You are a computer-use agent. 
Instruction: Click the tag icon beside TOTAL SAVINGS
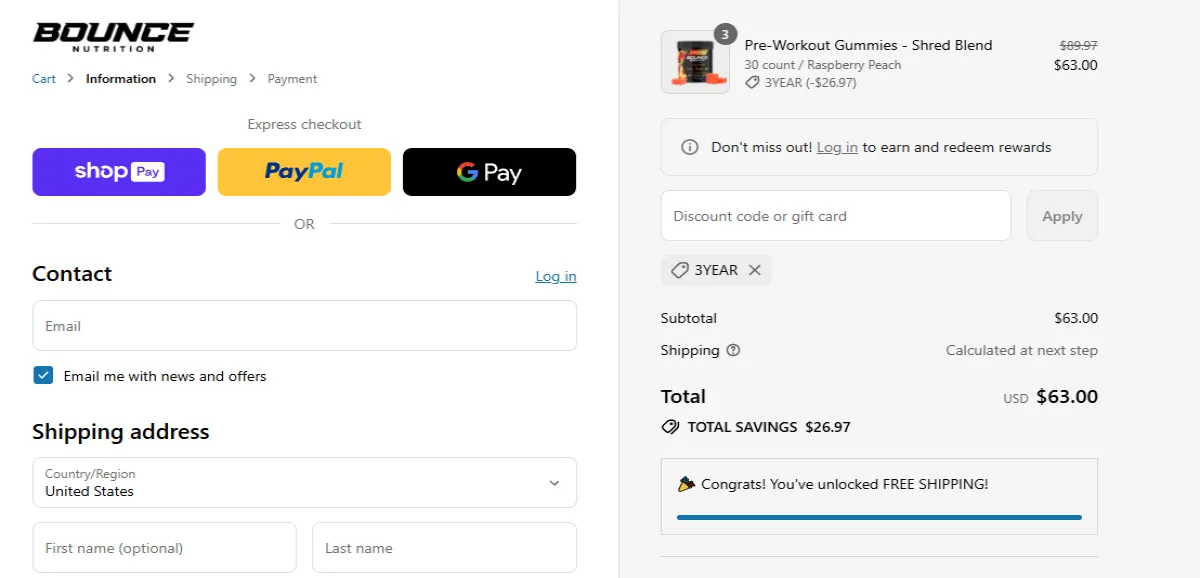(x=670, y=426)
